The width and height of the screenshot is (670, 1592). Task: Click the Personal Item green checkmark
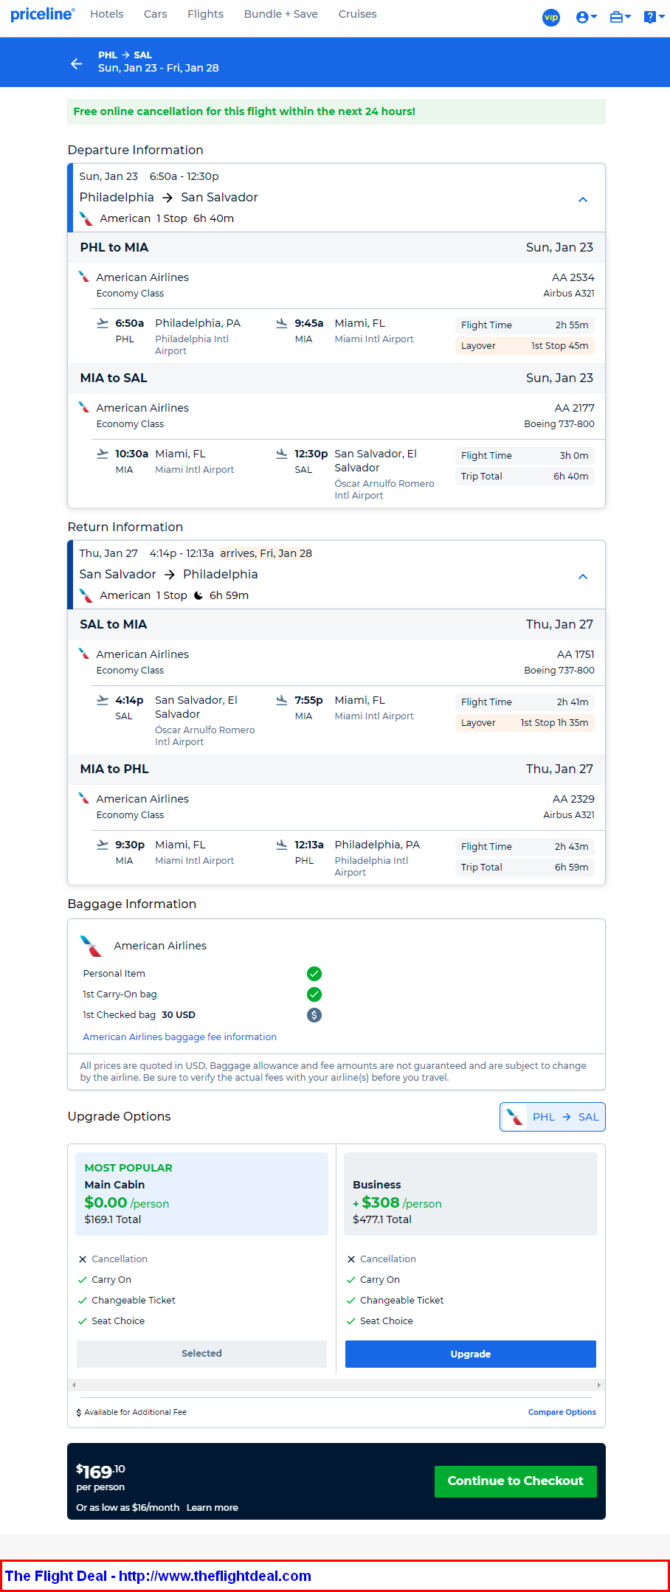click(314, 973)
